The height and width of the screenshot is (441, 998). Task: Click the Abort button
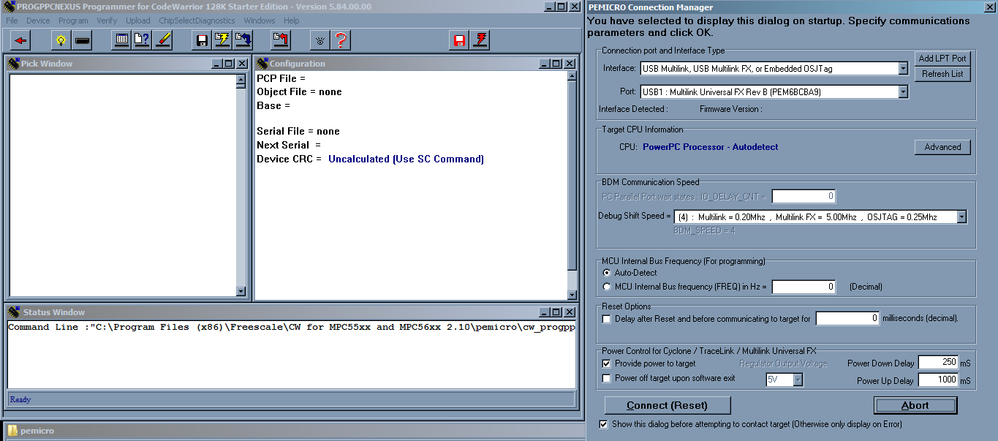point(915,405)
